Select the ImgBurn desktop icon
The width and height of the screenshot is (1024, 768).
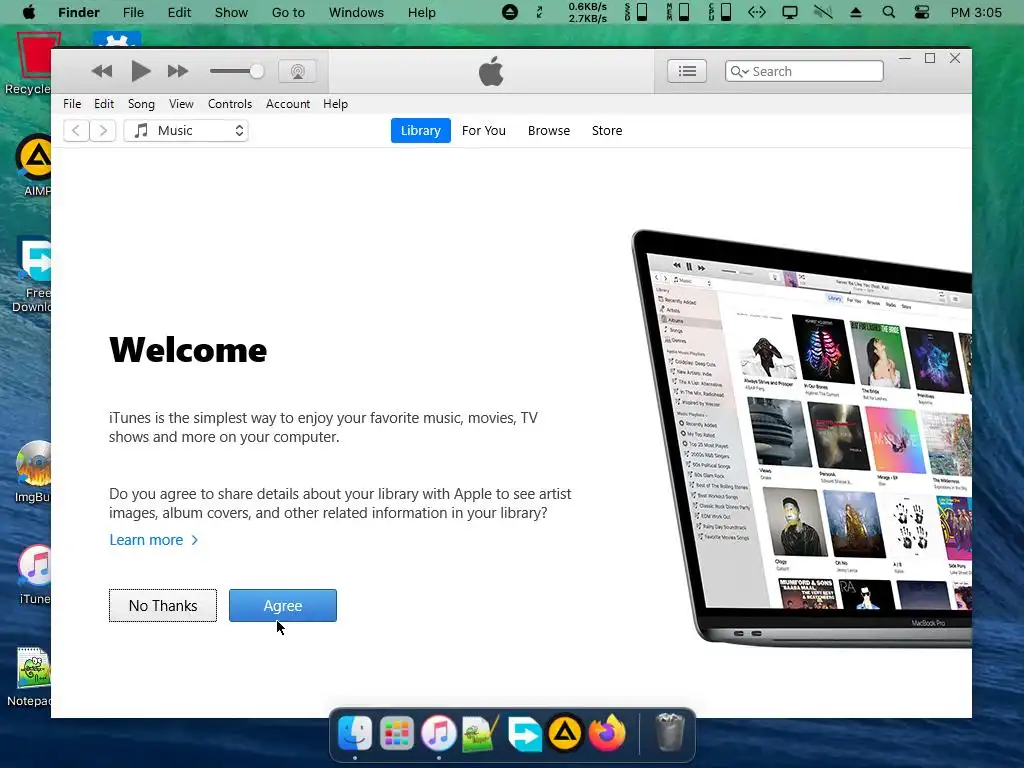coord(33,472)
